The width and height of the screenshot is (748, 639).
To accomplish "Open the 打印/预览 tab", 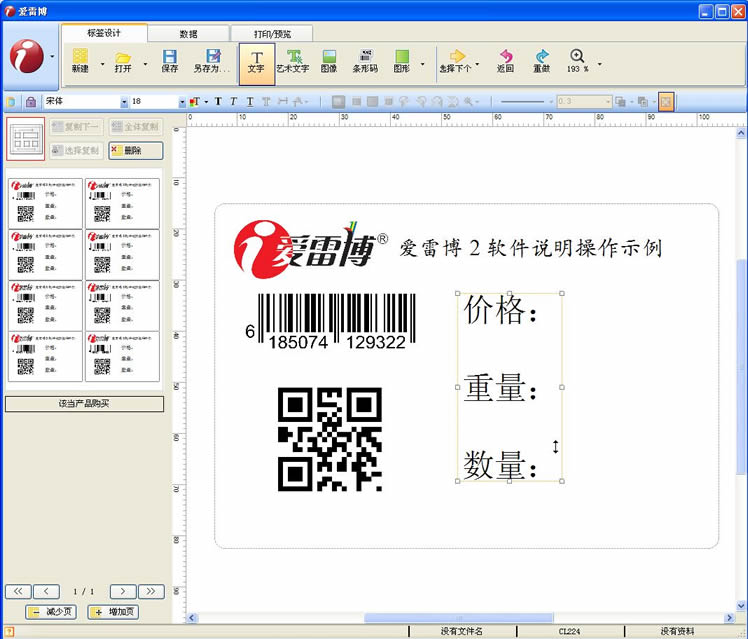I will (x=272, y=34).
